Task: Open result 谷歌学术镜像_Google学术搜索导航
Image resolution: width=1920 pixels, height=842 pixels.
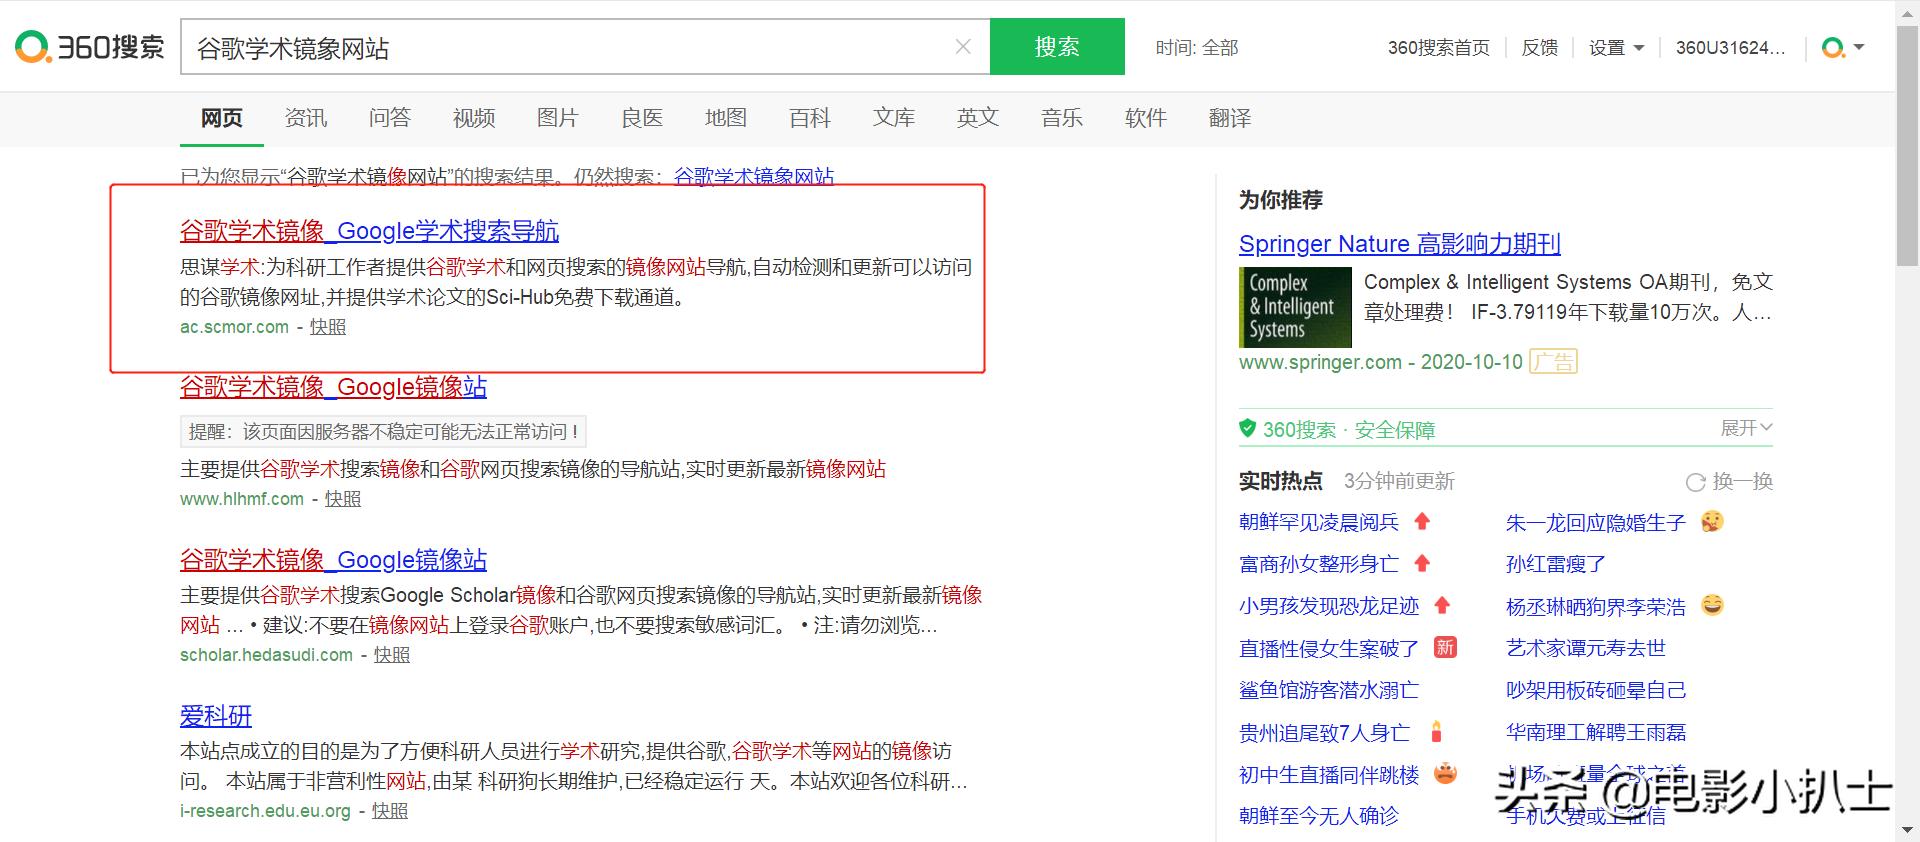Action: pyautogui.click(x=369, y=231)
